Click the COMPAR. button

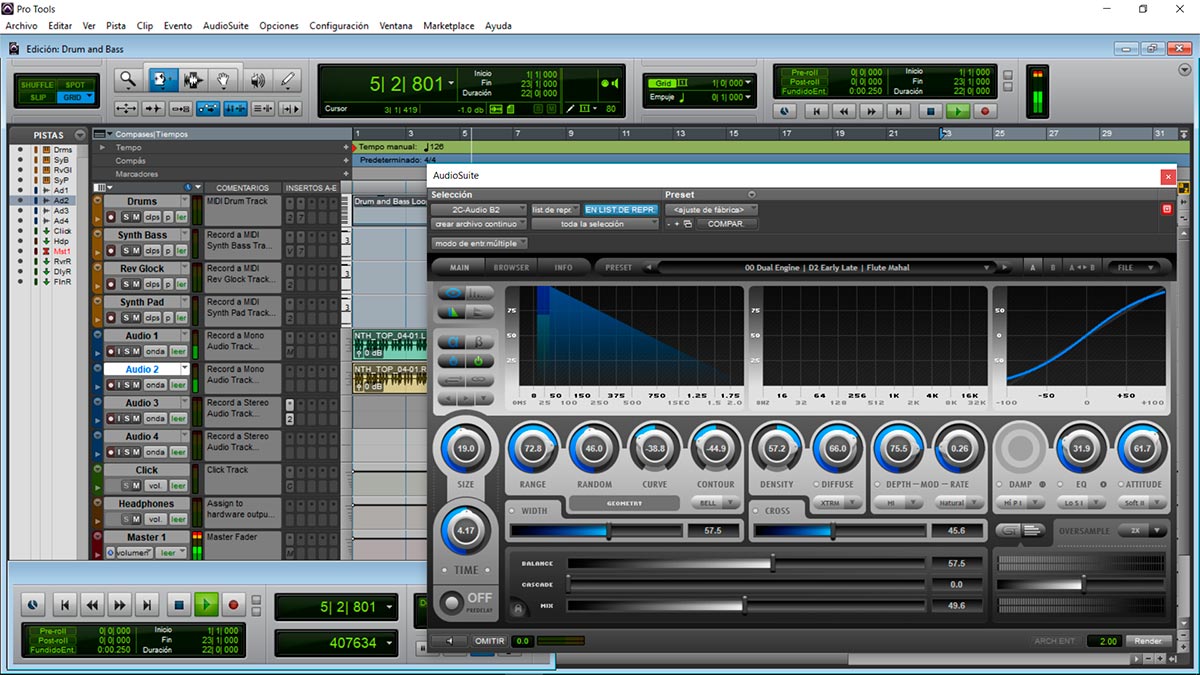click(x=726, y=224)
